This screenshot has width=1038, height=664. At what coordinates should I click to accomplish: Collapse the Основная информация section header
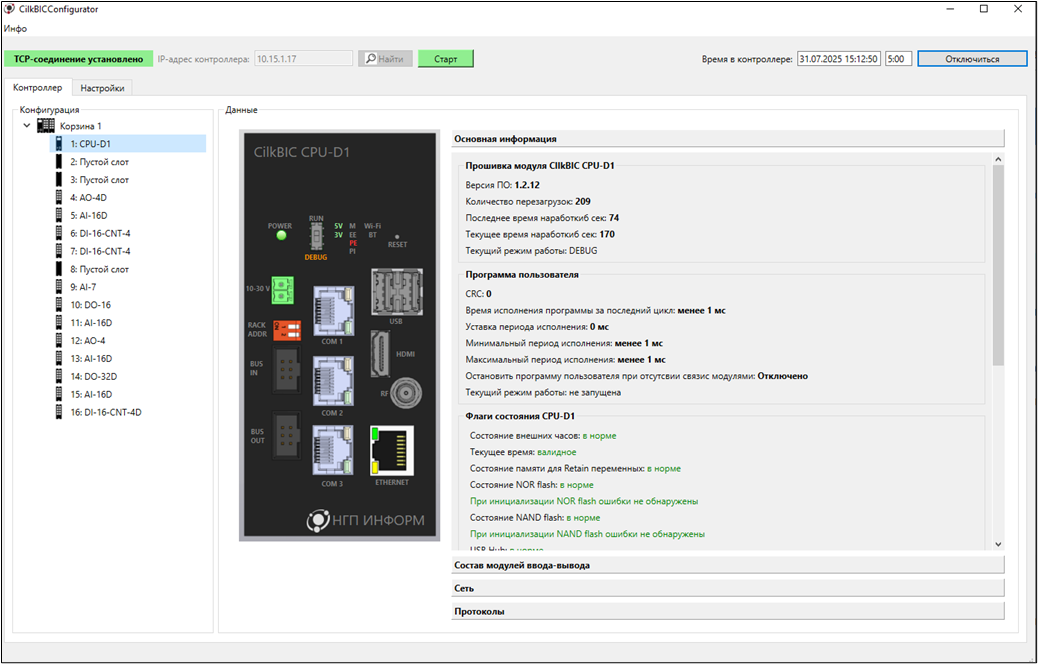pyautogui.click(x=728, y=139)
